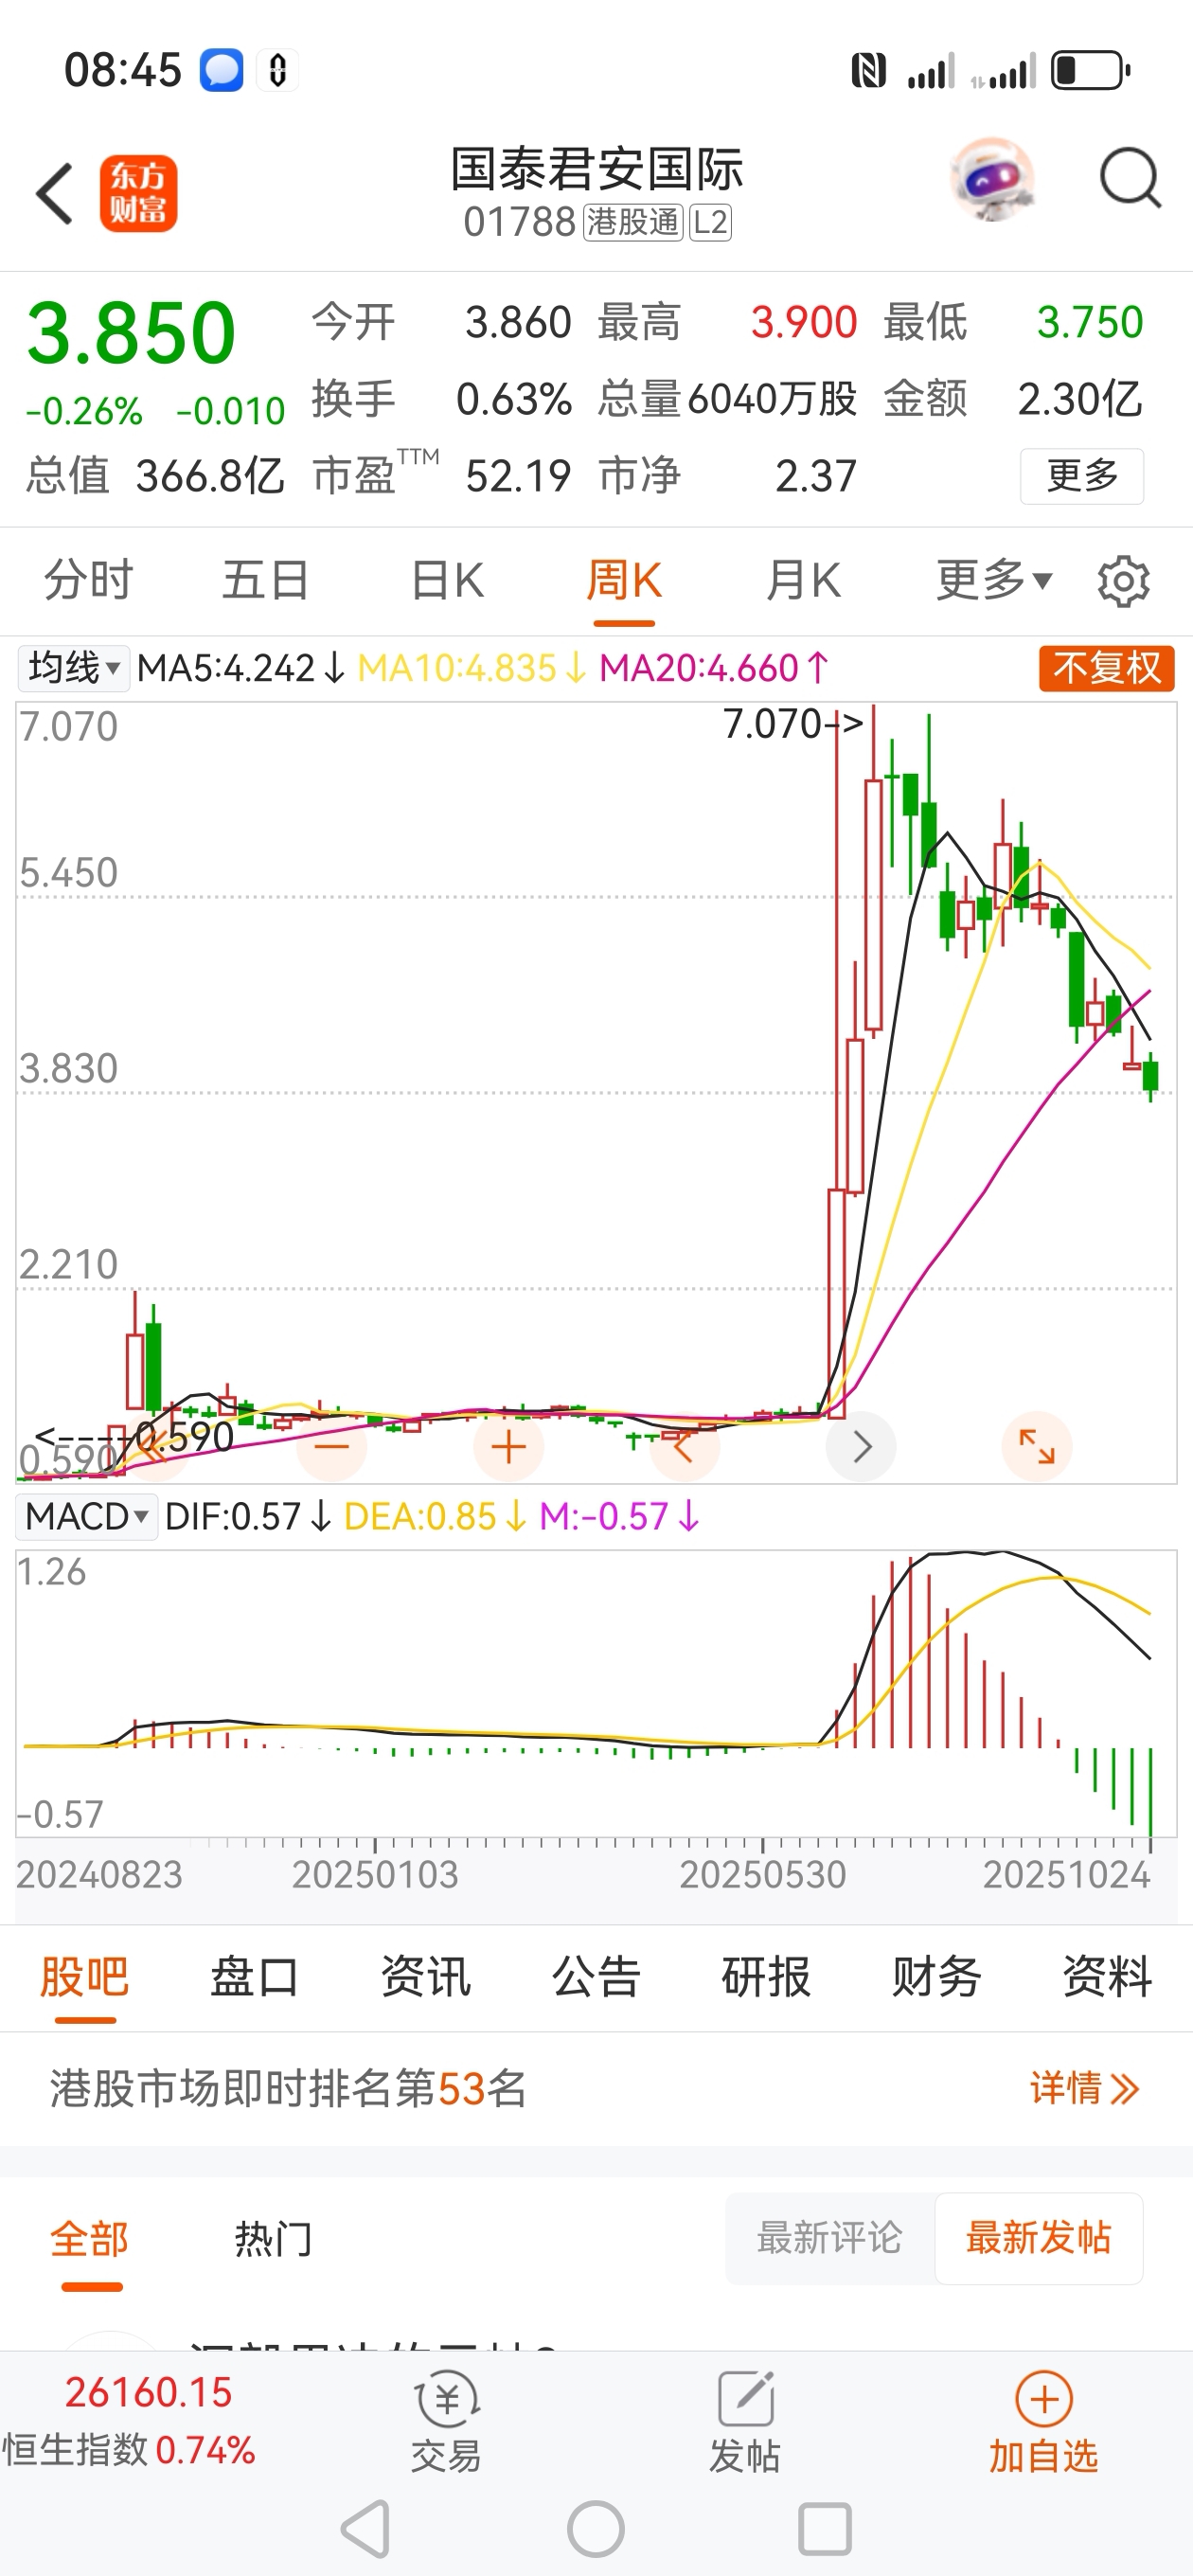Move chart right with right chevron
Viewport: 1193px width, 2576px height.
click(x=861, y=1447)
